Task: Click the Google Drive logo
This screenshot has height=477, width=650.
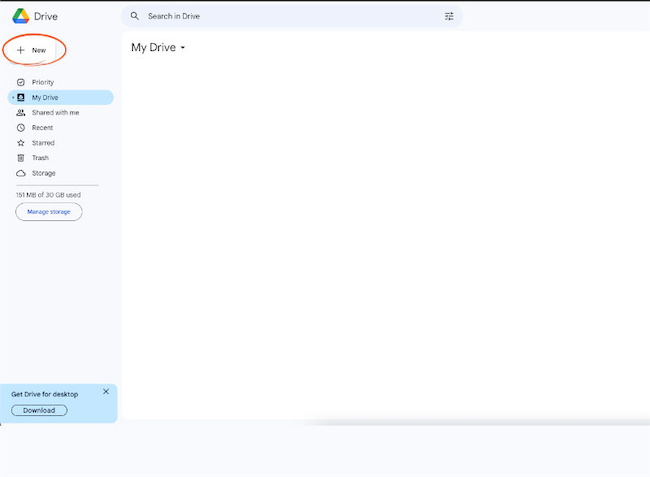Action: click(21, 16)
